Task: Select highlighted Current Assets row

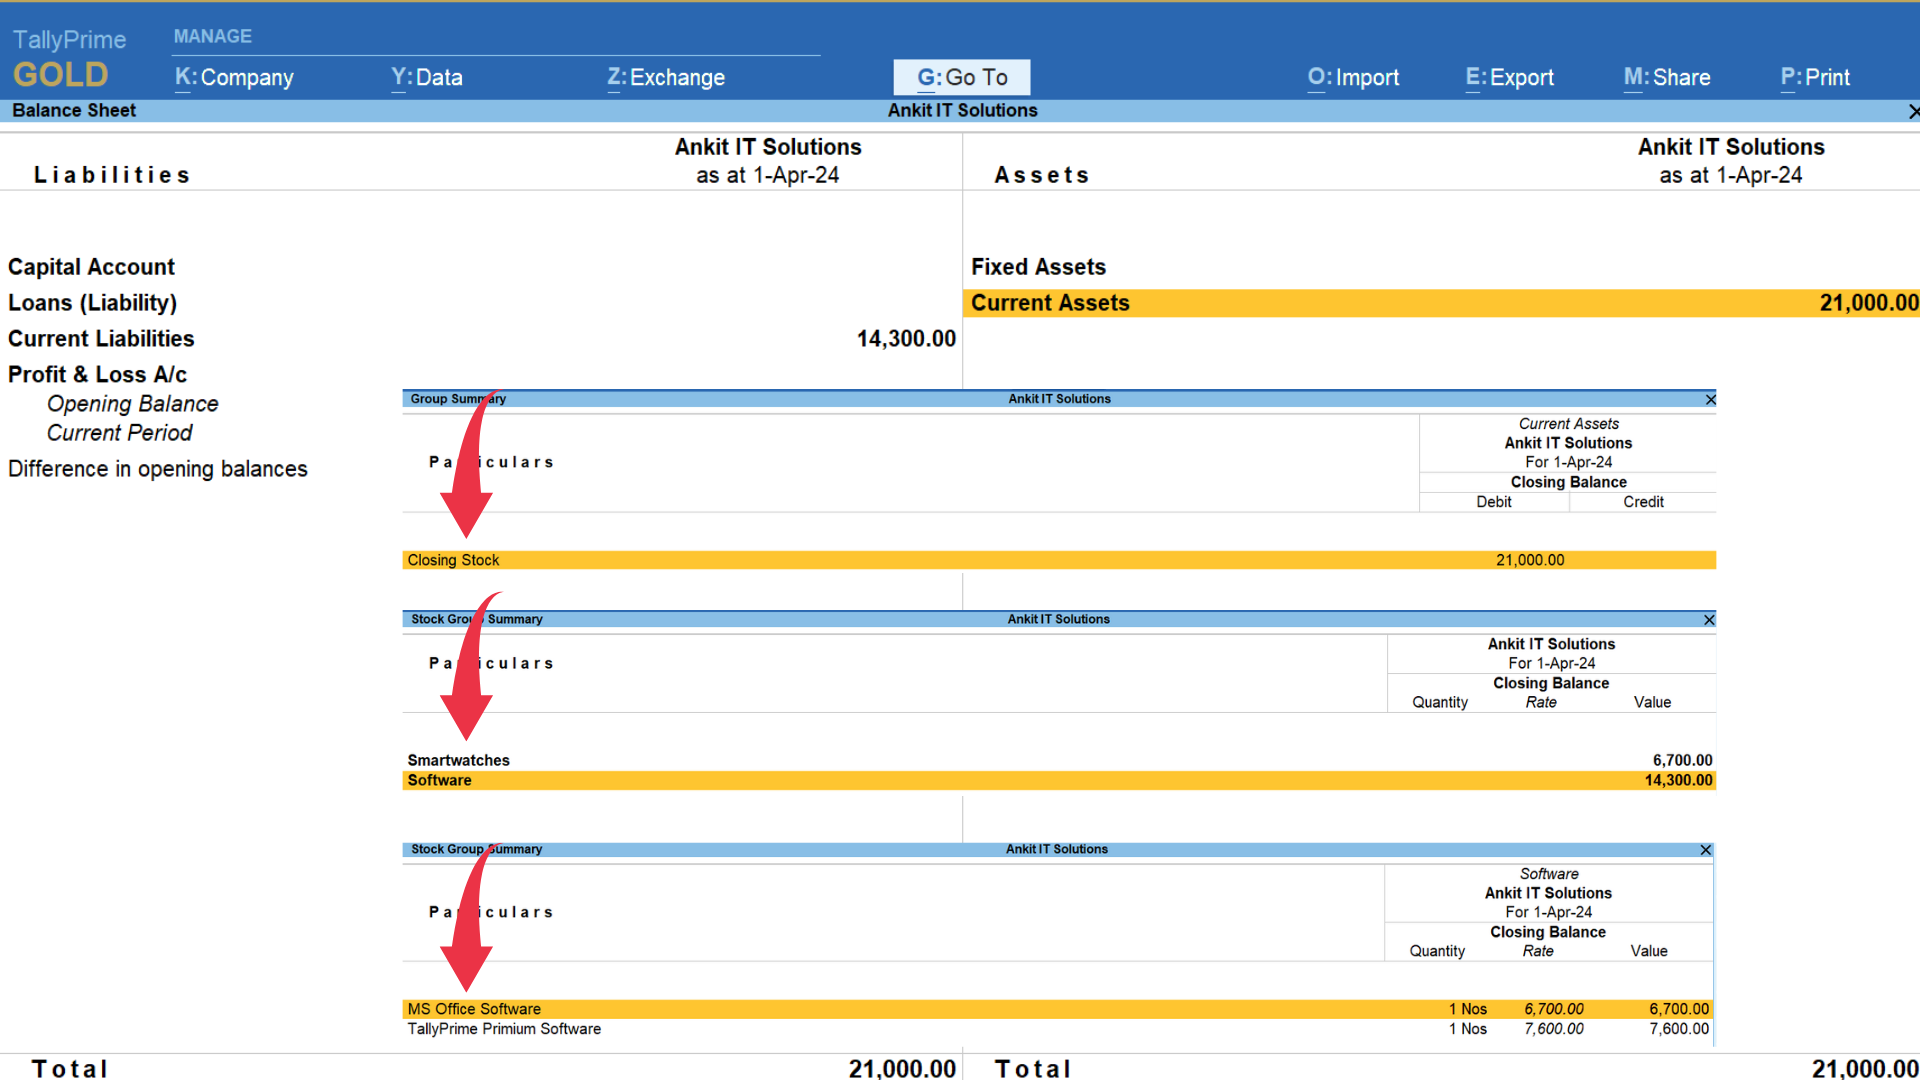Action: [1441, 303]
